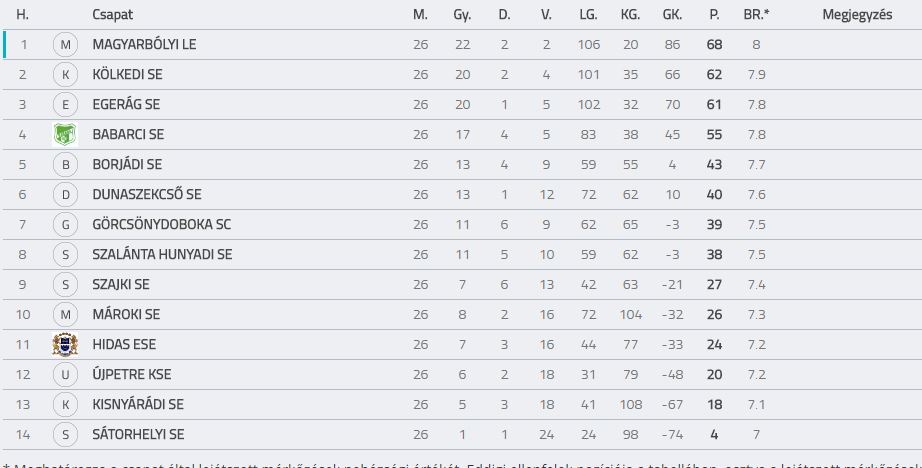Click the P. points column header
This screenshot has width=922, height=468.
714,15
